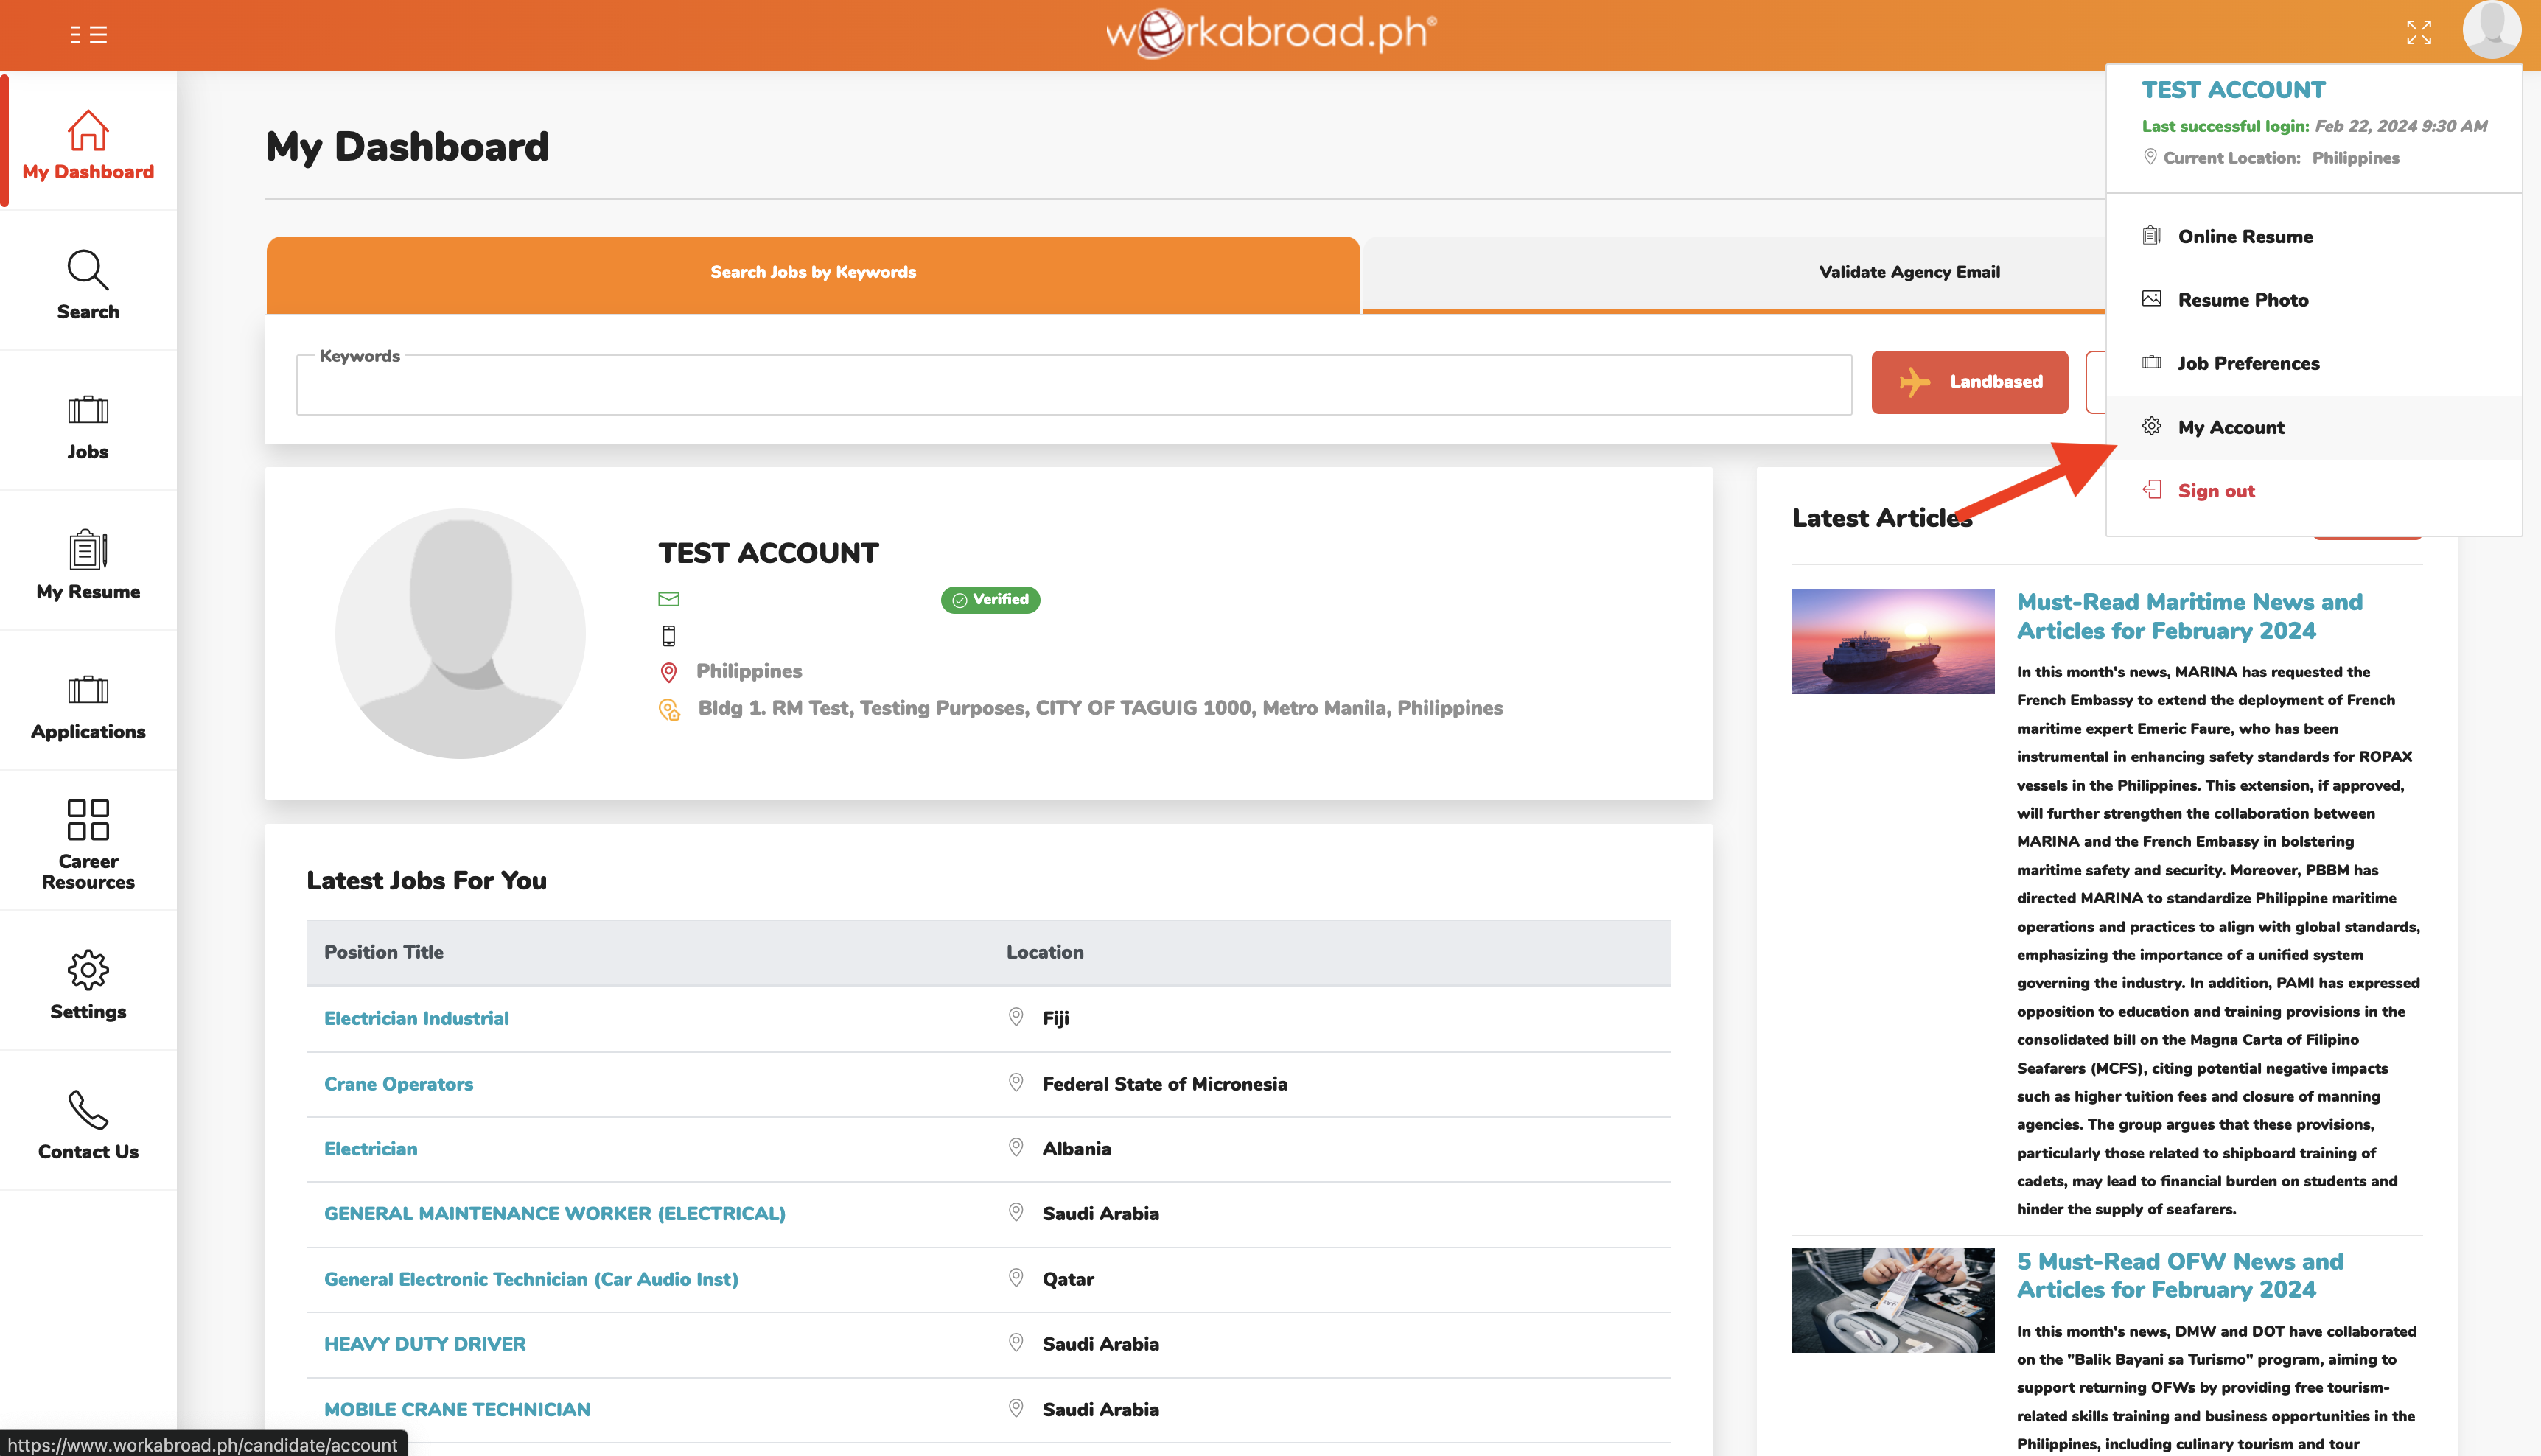Select Job Preferences menu entry
2541x1456 pixels.
(x=2247, y=364)
